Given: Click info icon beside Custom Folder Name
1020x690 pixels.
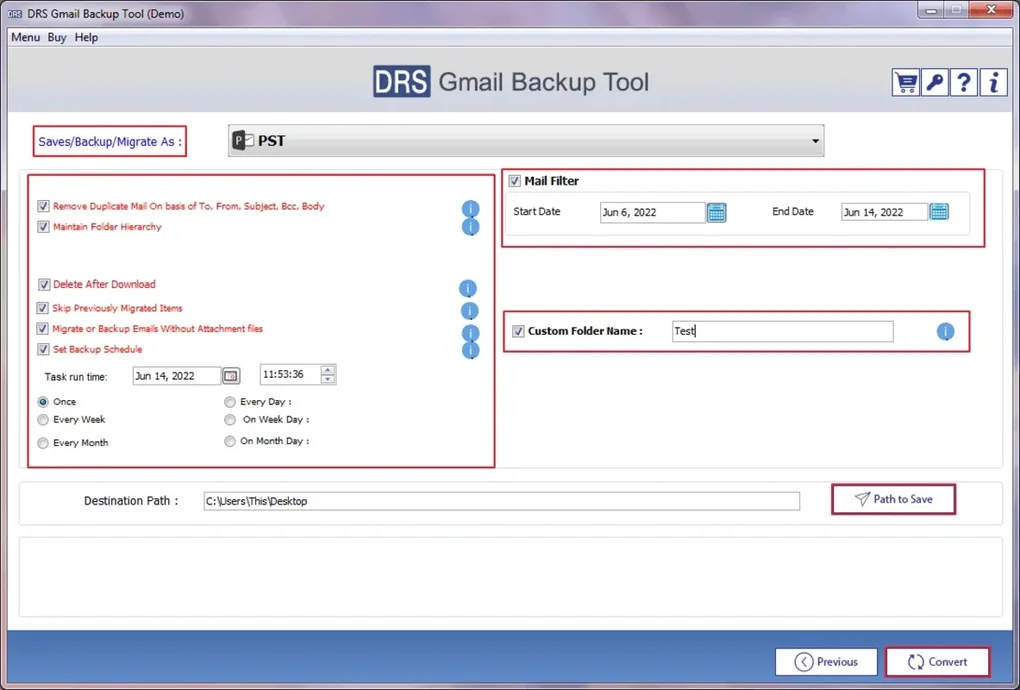Looking at the screenshot, I should [945, 332].
